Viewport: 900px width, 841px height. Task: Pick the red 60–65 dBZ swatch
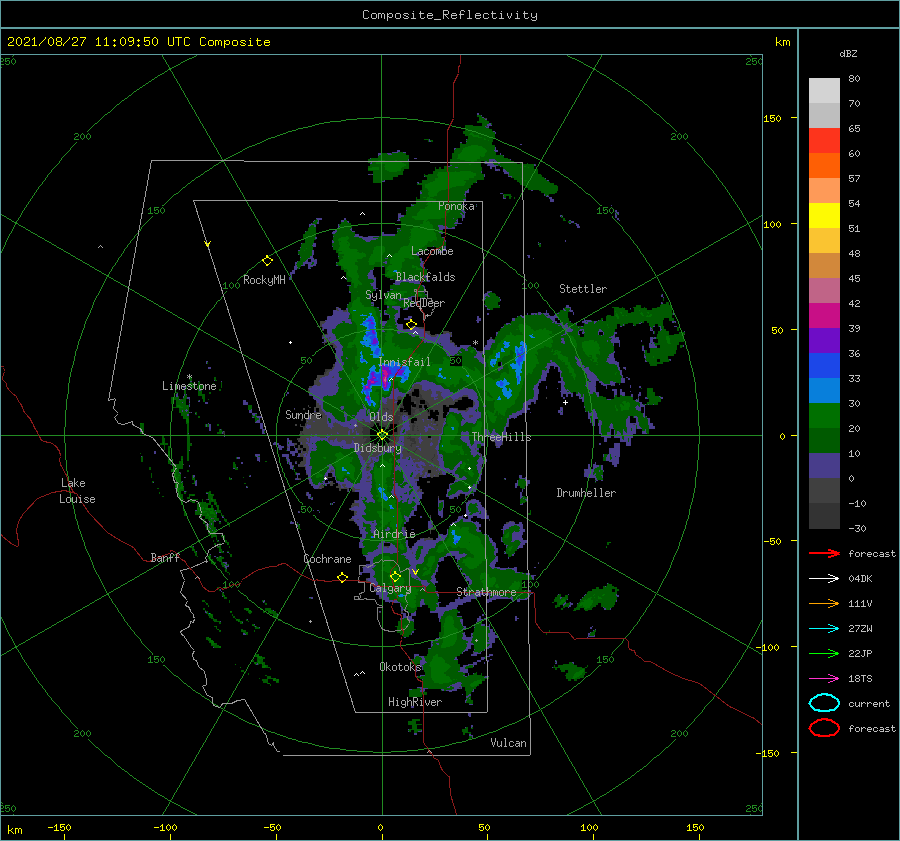(x=824, y=141)
